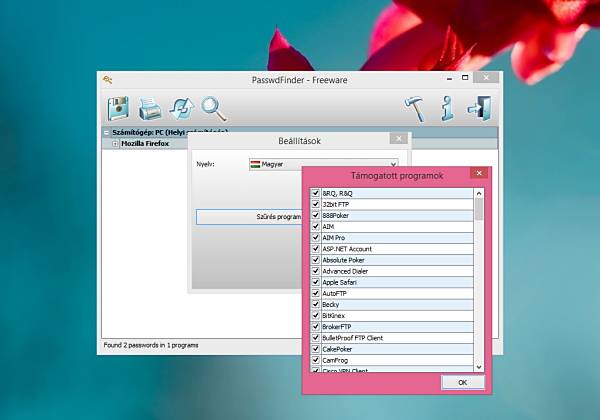Screen dimensions: 600x420
Task: Click the program list scroll-down arrow
Action: 479,367
